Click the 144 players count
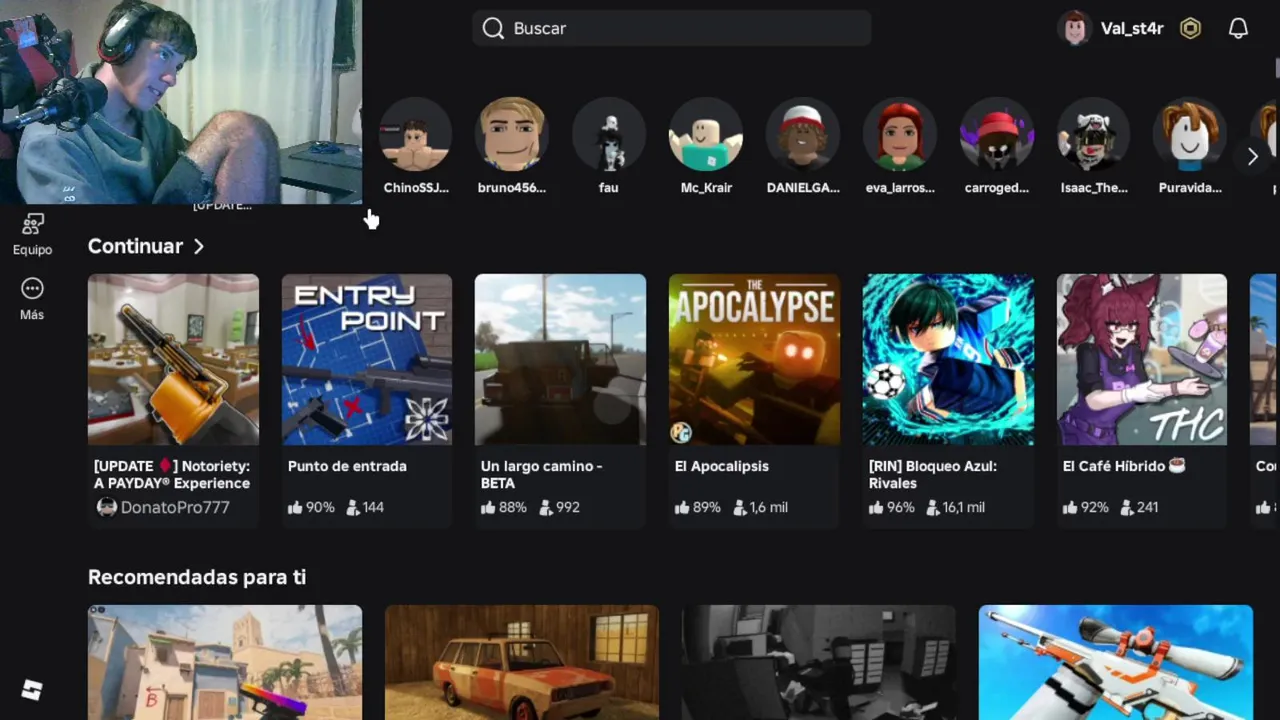The width and height of the screenshot is (1280, 720). tap(365, 507)
